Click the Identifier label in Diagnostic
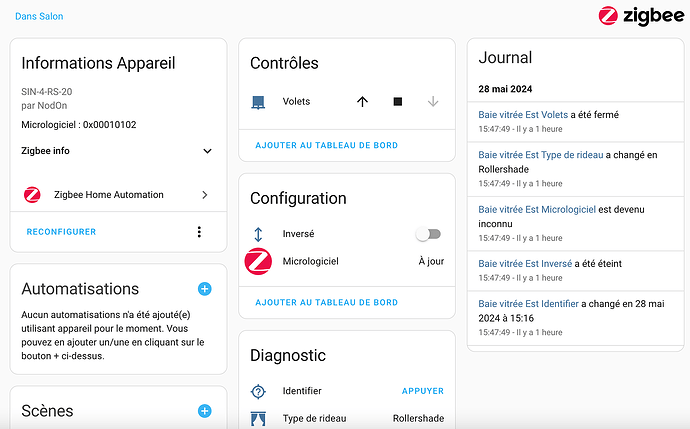 point(302,391)
